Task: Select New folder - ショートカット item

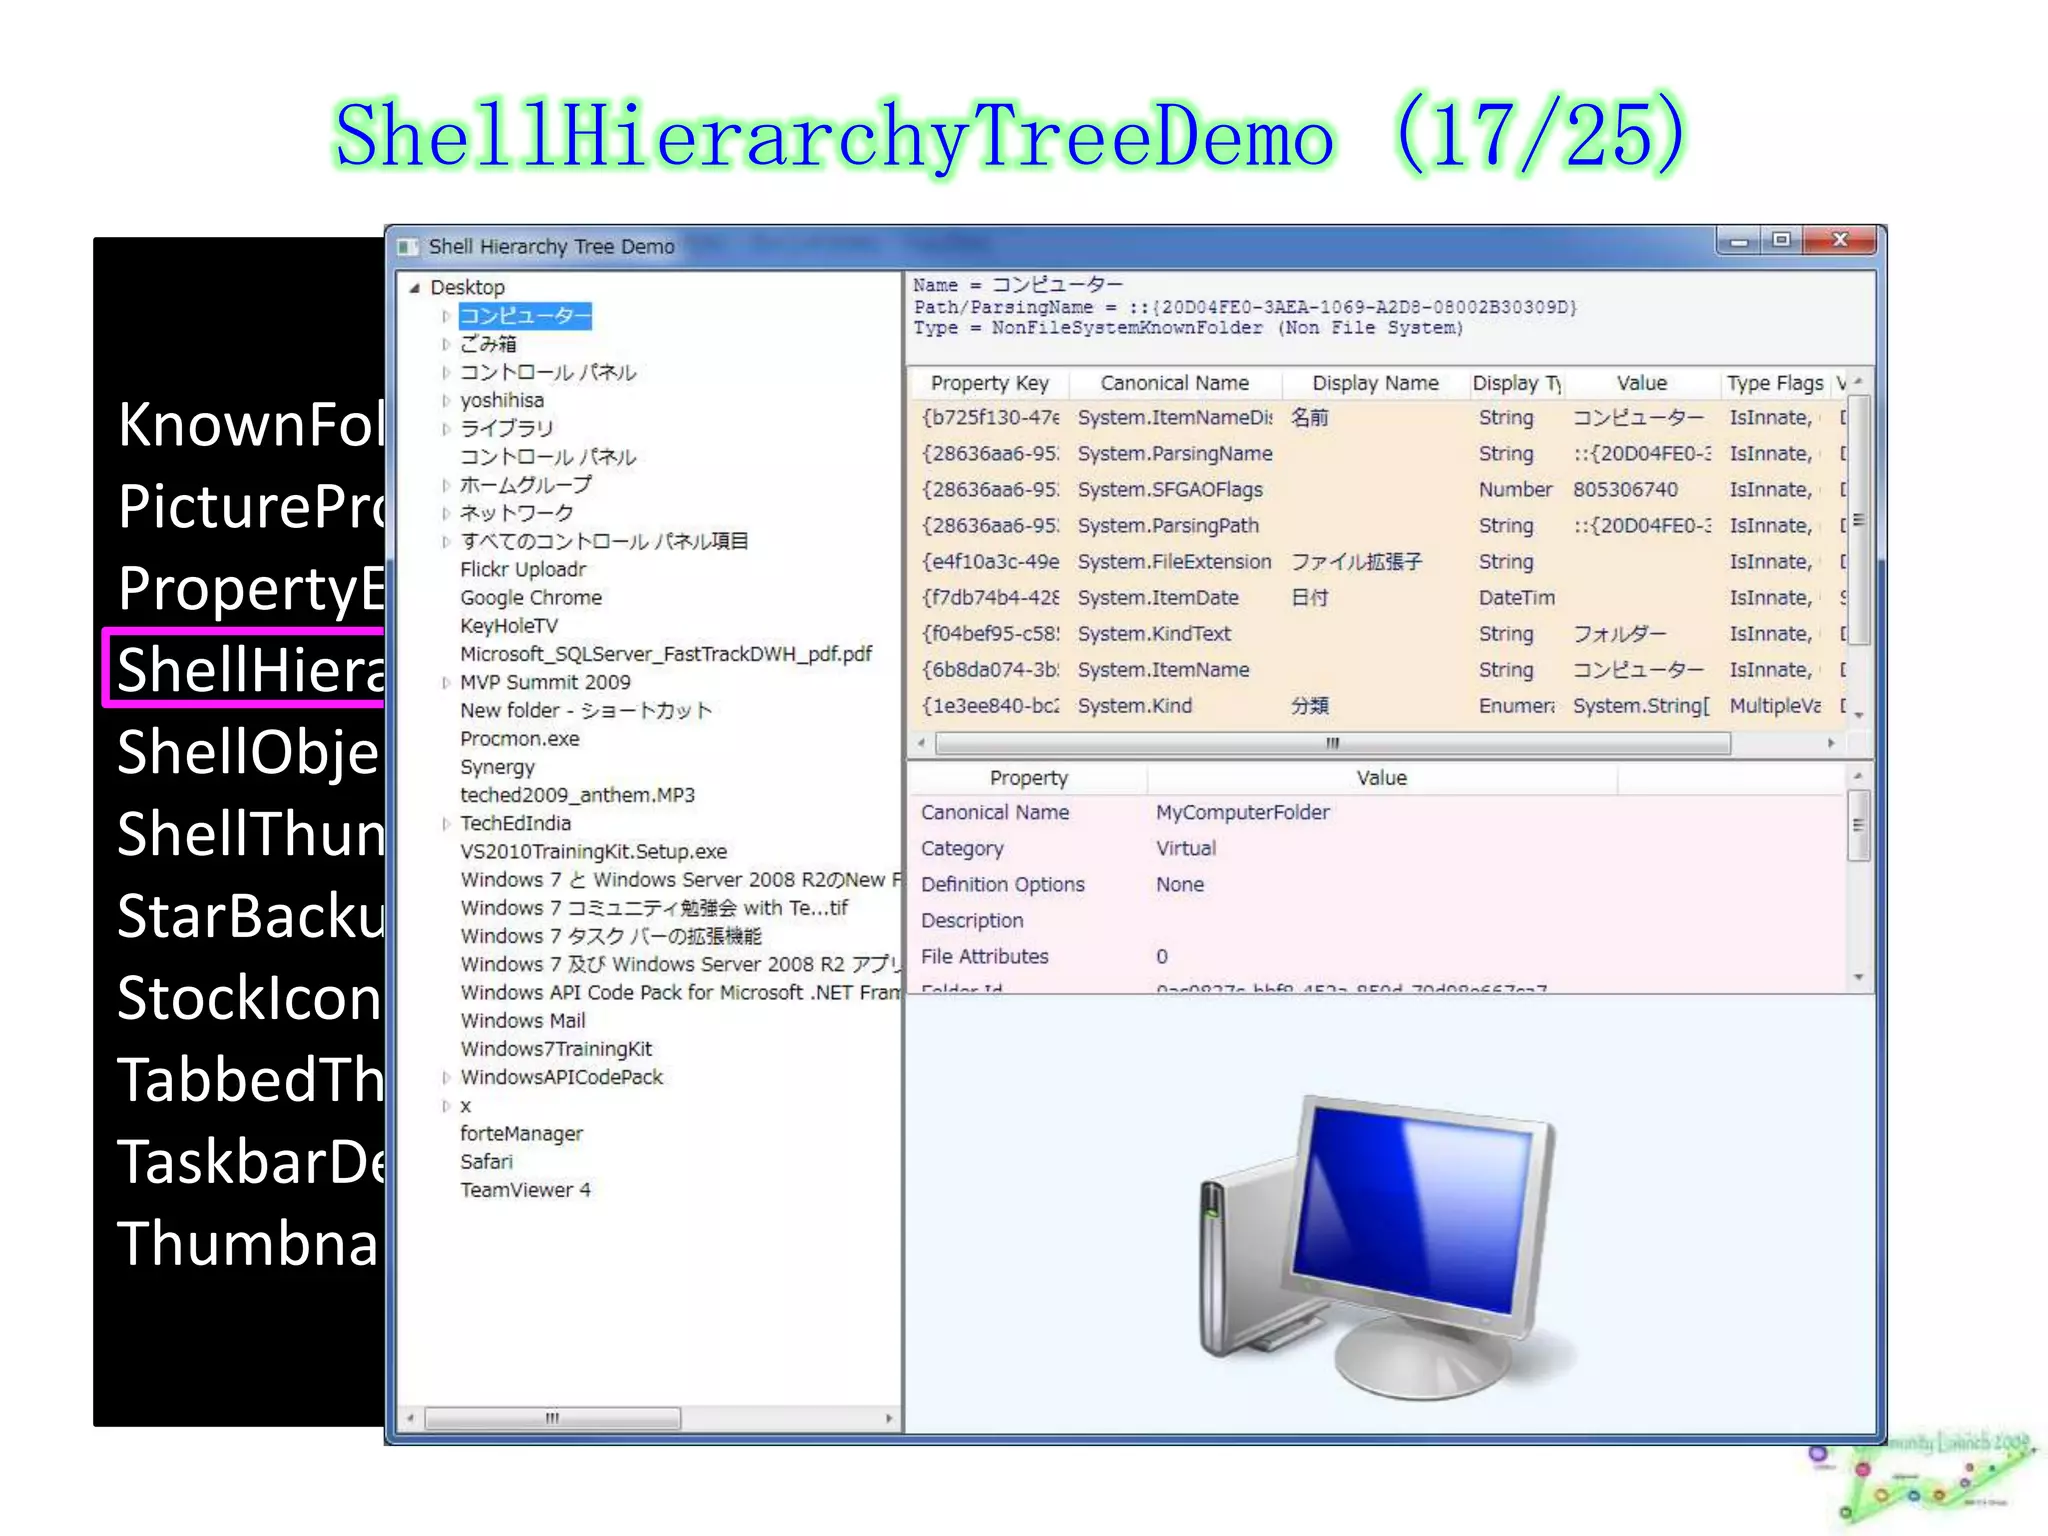Action: tap(586, 711)
